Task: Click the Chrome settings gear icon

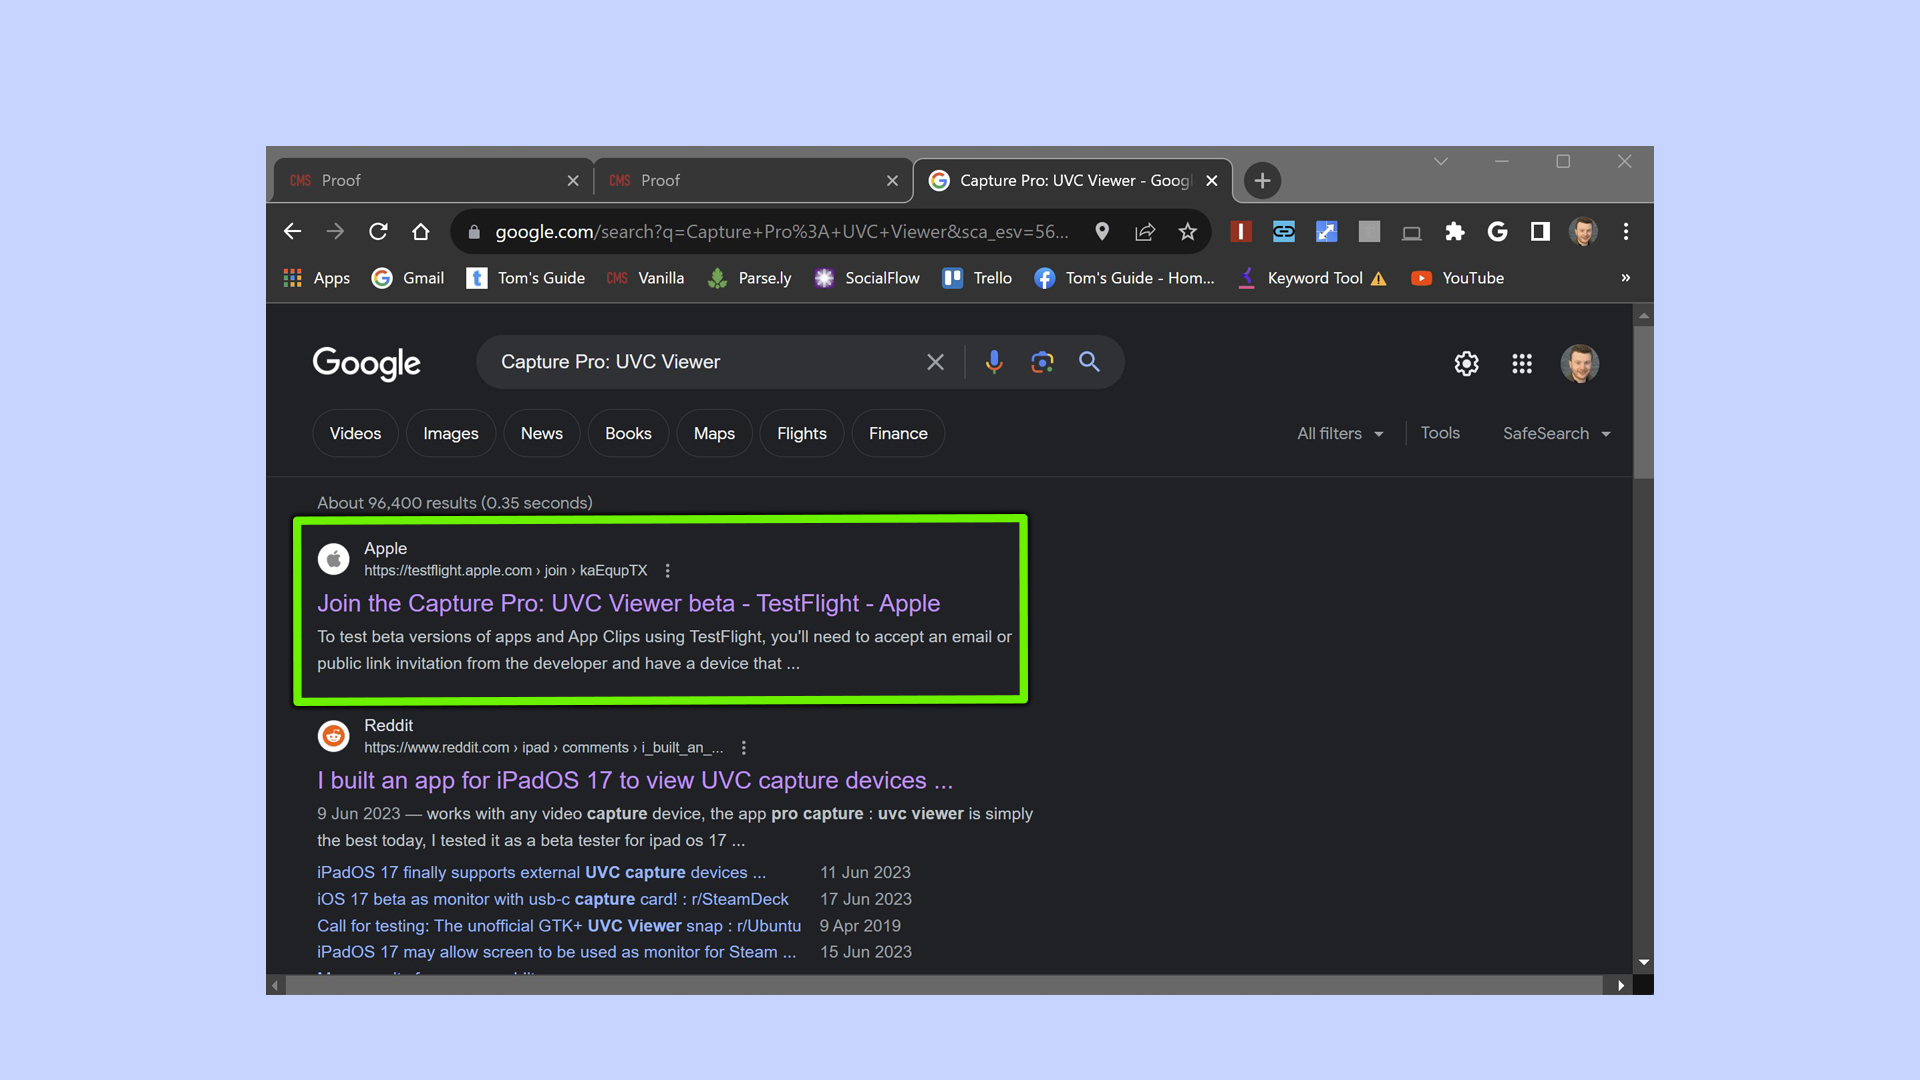Action: pos(1466,363)
